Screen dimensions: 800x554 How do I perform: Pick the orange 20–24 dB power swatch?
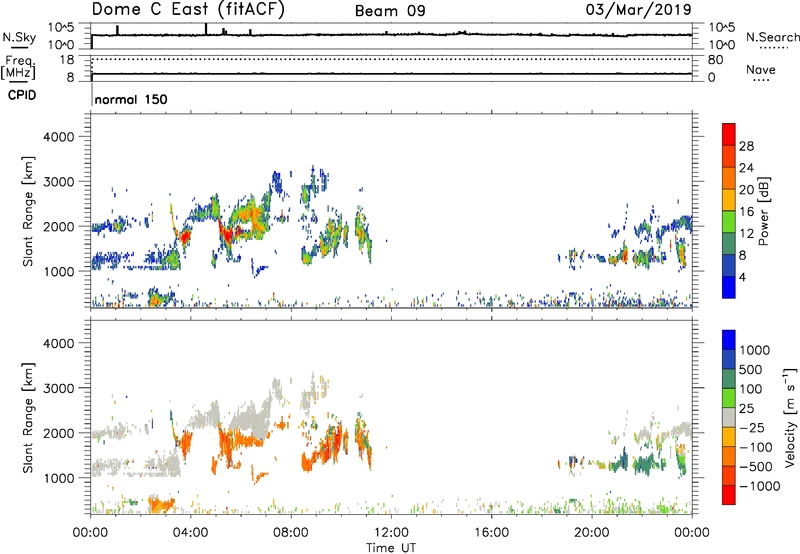[729, 178]
